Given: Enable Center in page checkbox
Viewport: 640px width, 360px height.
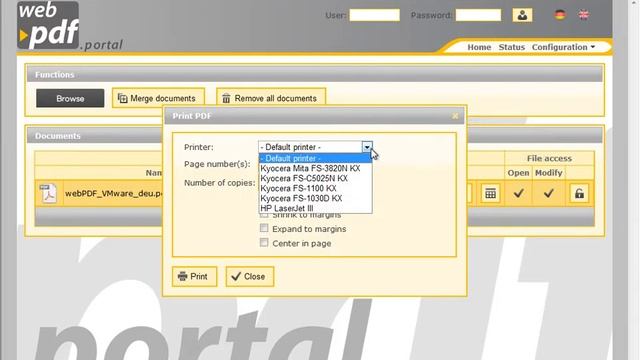Looking at the screenshot, I should point(264,242).
